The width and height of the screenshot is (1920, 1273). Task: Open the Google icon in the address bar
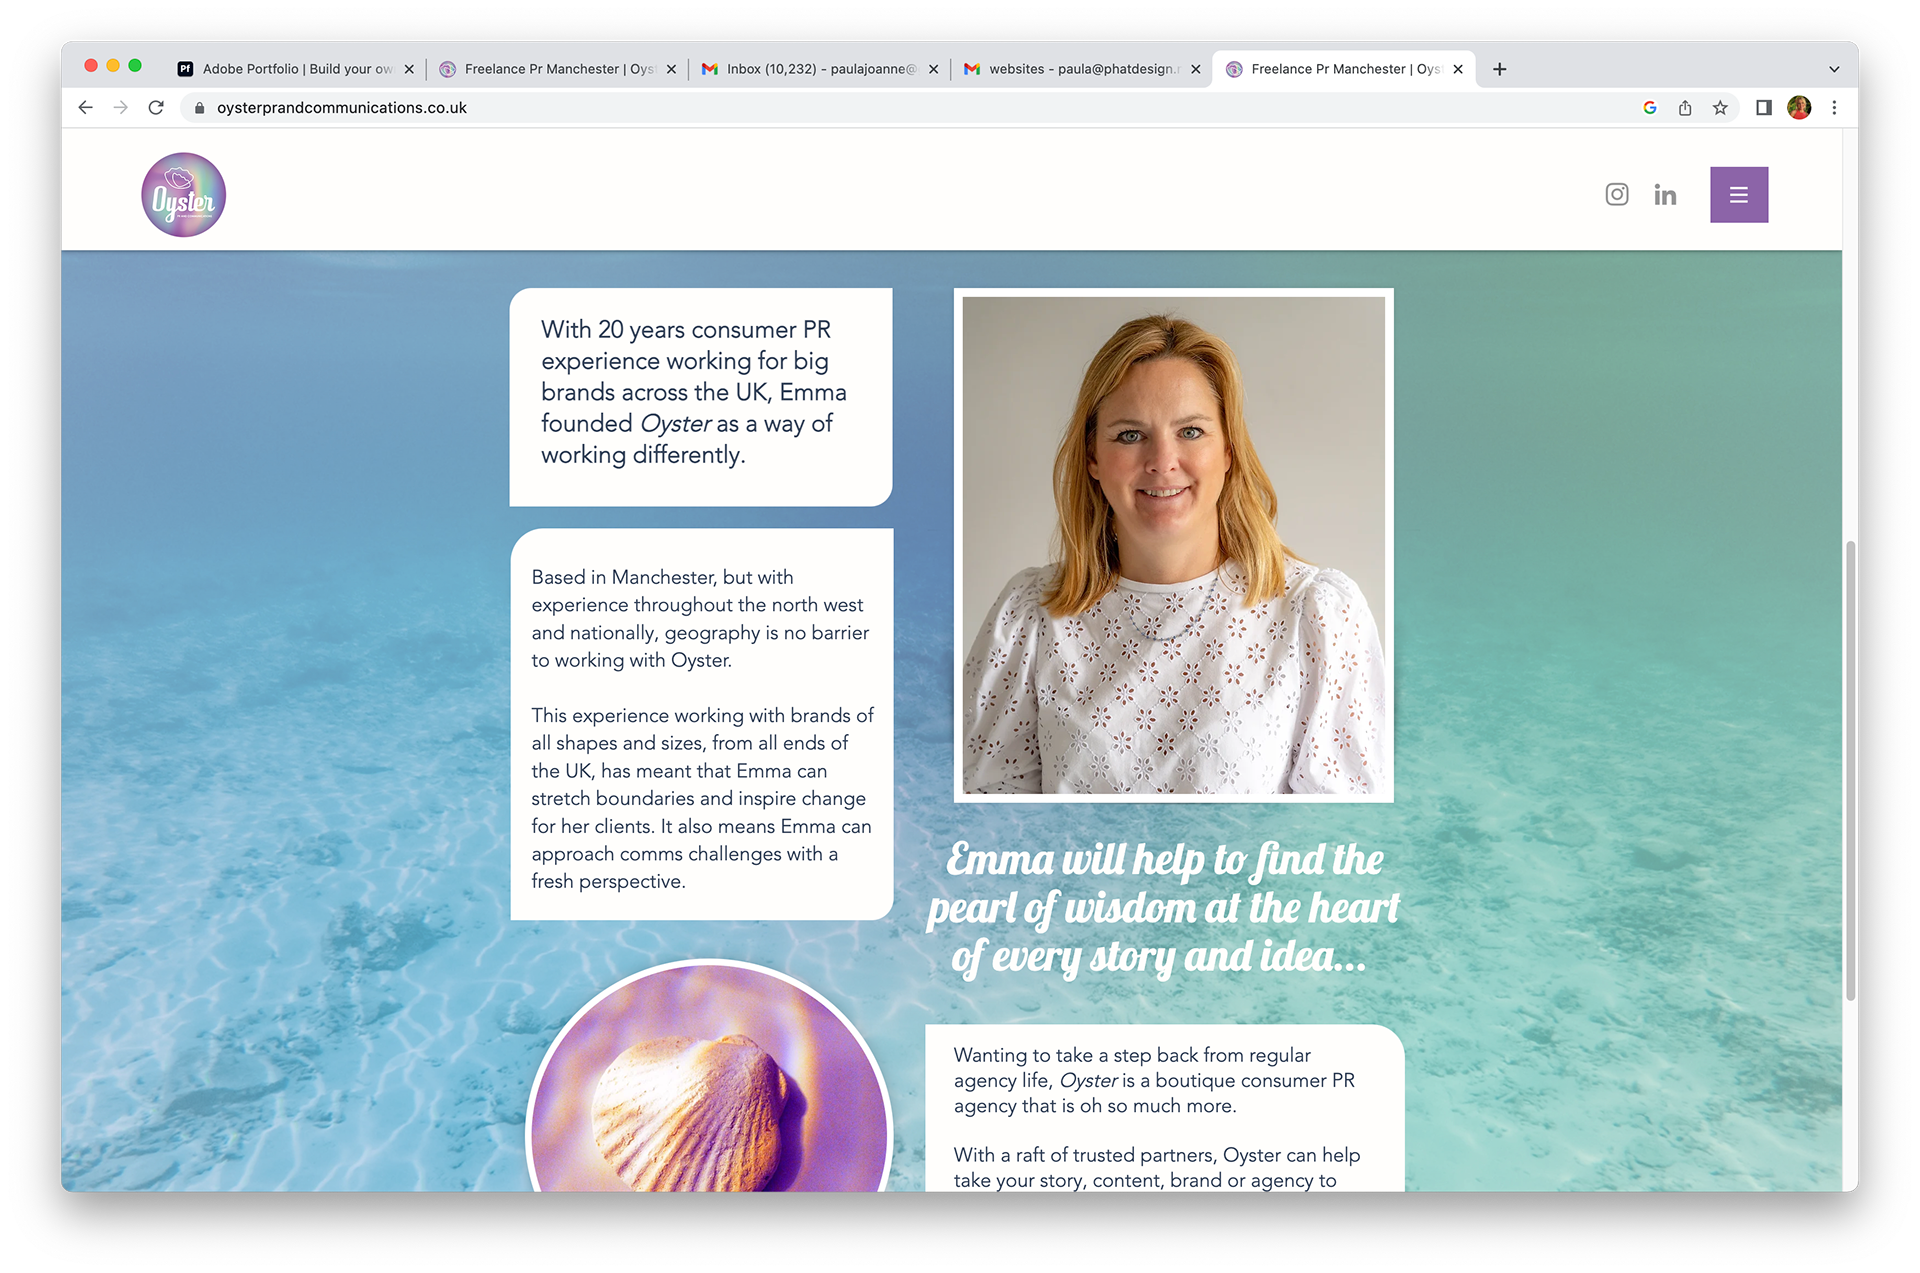pos(1650,108)
